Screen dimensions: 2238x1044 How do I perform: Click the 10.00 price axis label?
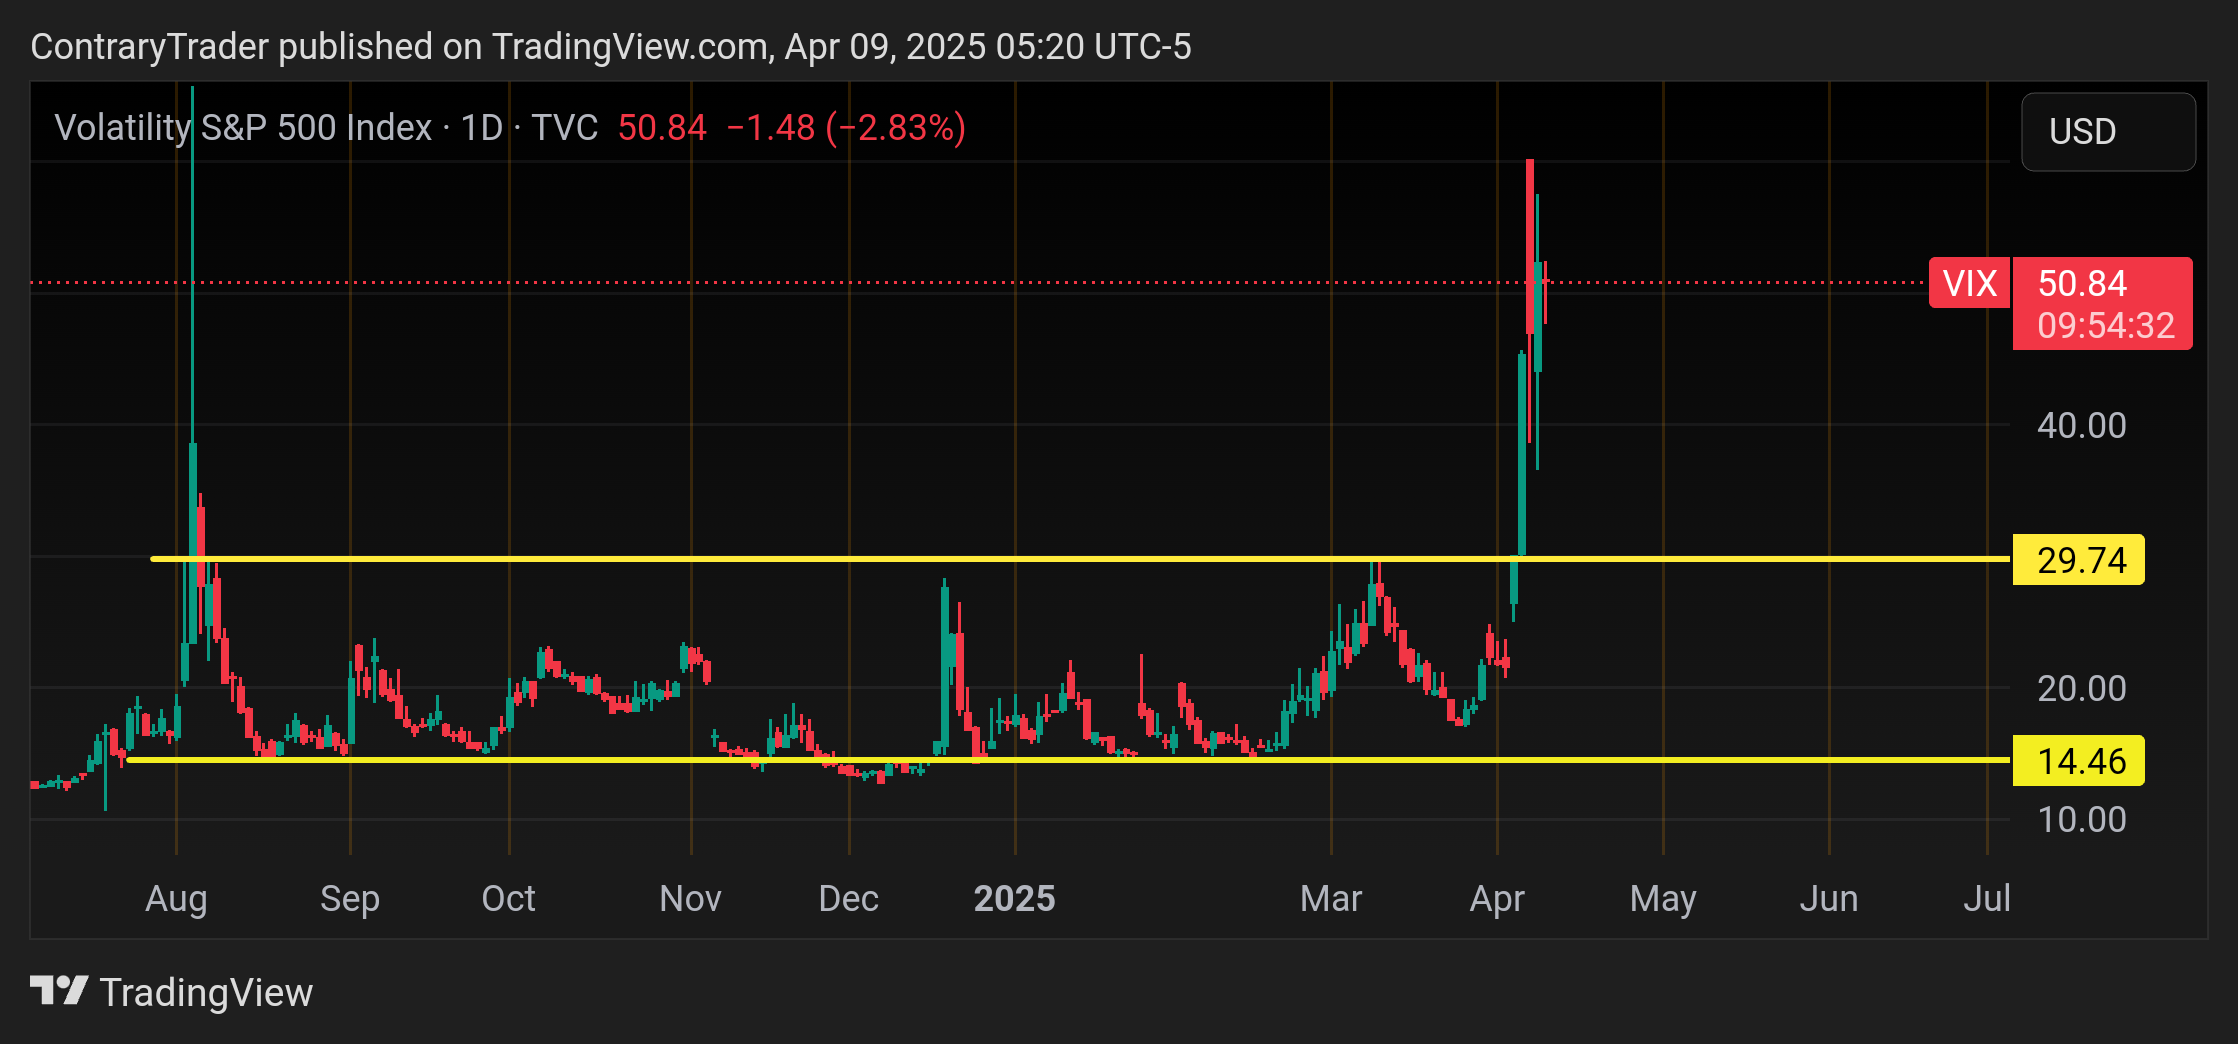point(2082,820)
